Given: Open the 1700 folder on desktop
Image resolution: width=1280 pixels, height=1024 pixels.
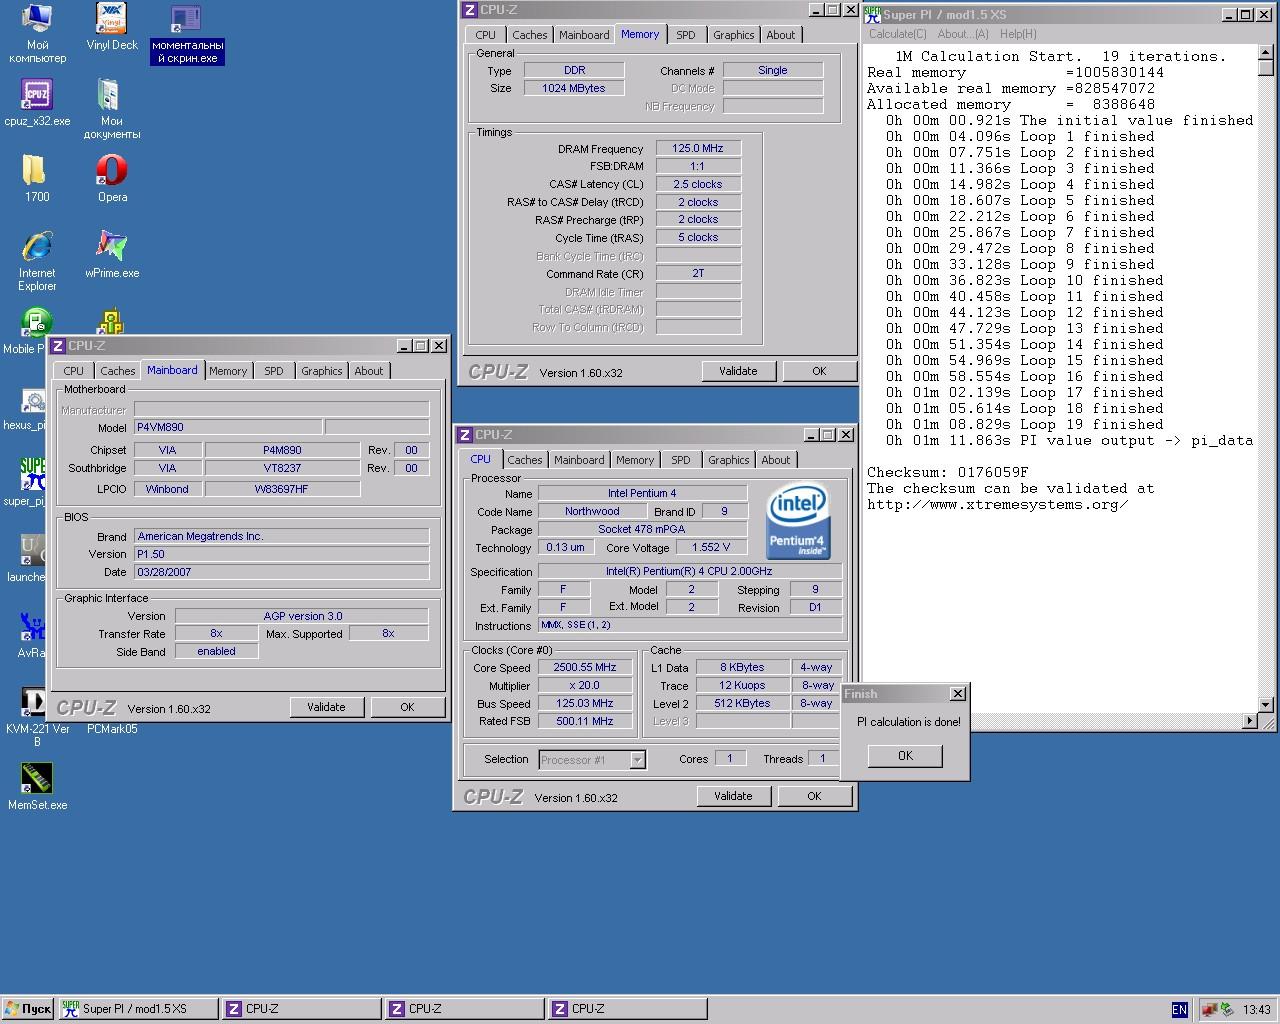Looking at the screenshot, I should point(37,179).
